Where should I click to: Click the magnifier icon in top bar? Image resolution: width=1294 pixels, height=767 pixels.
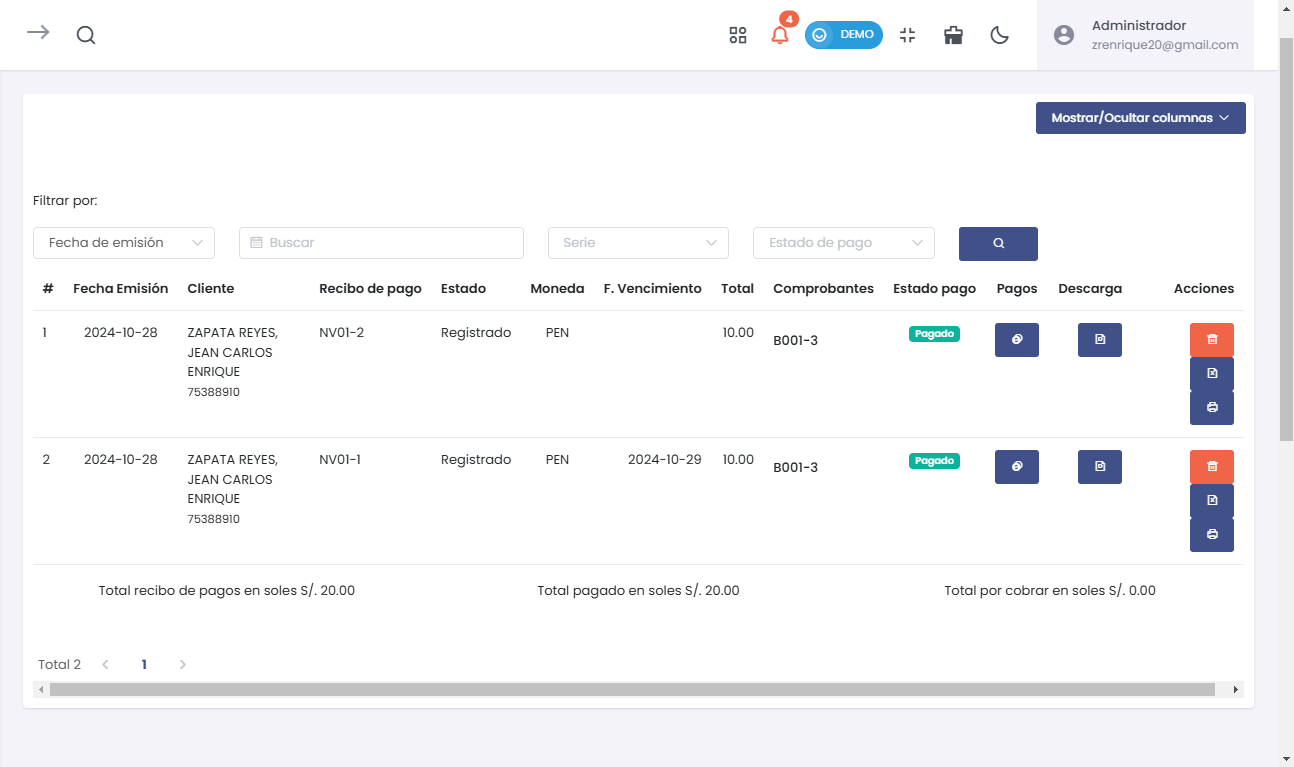pos(86,35)
